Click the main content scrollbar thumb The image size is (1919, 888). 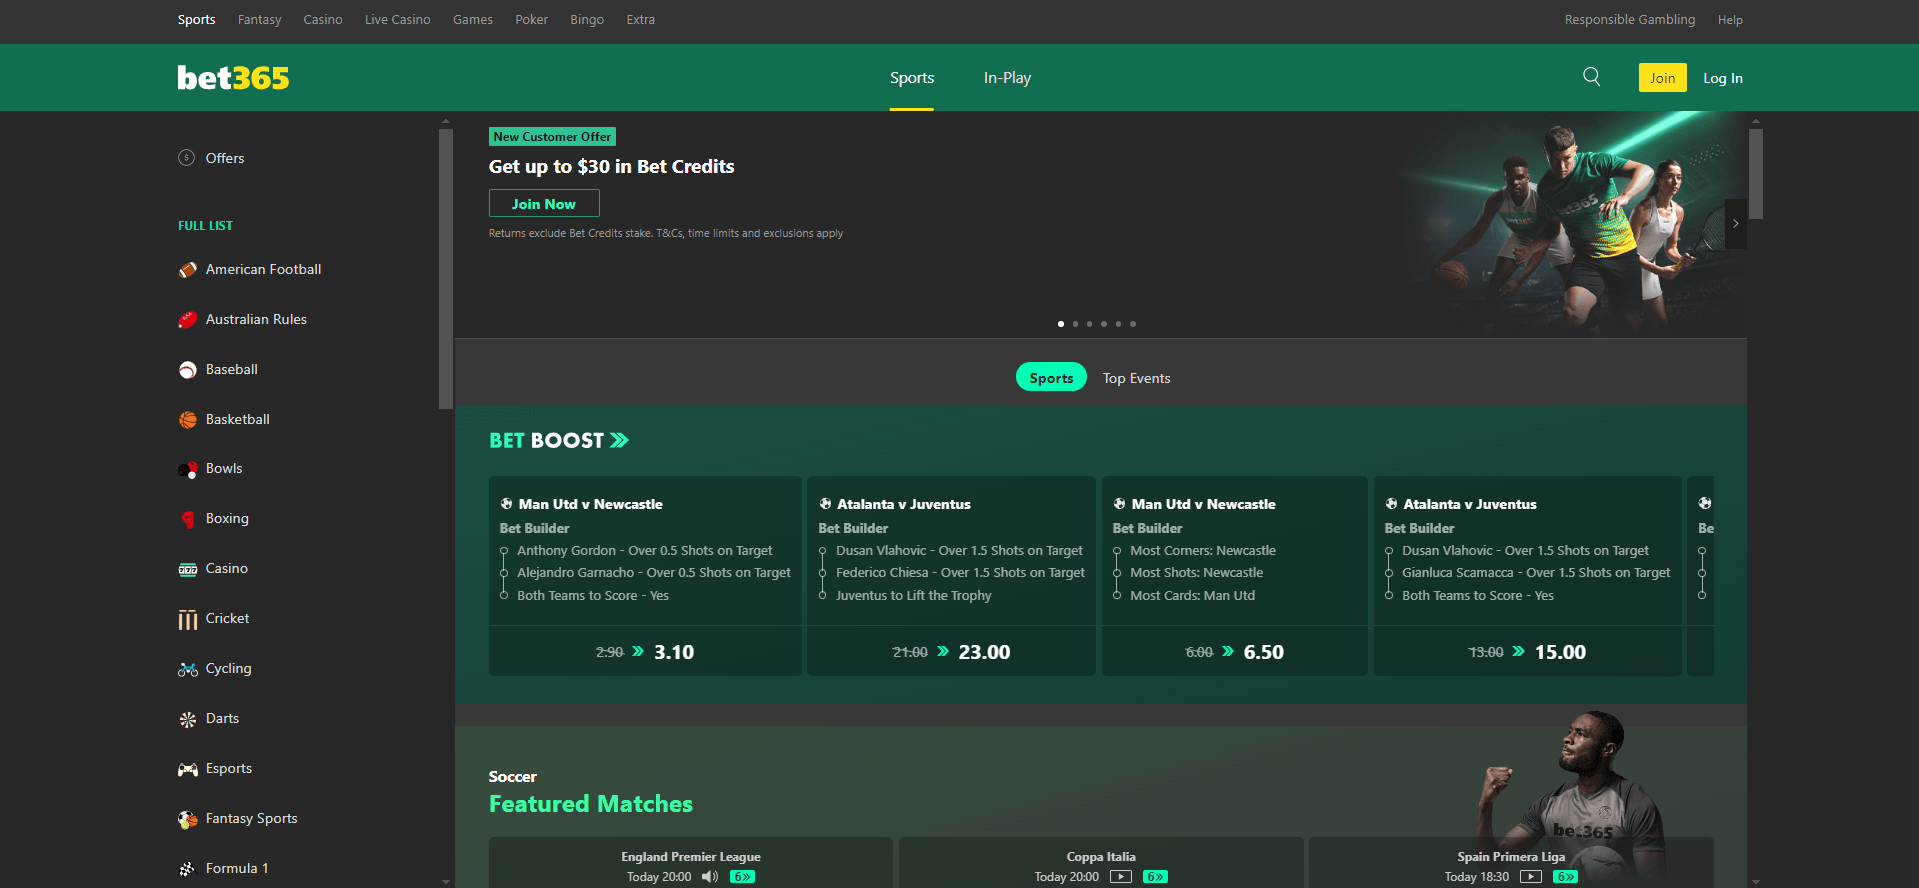coord(1756,173)
